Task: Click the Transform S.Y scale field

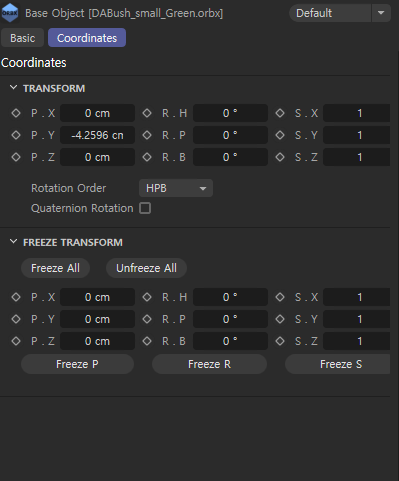Action: pos(357,135)
